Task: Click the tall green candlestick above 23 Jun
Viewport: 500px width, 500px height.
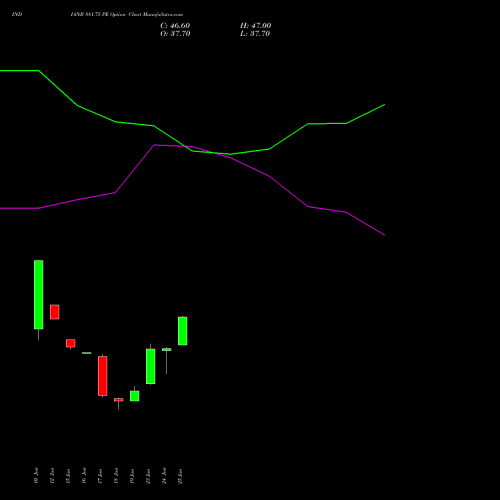Action: (x=151, y=366)
